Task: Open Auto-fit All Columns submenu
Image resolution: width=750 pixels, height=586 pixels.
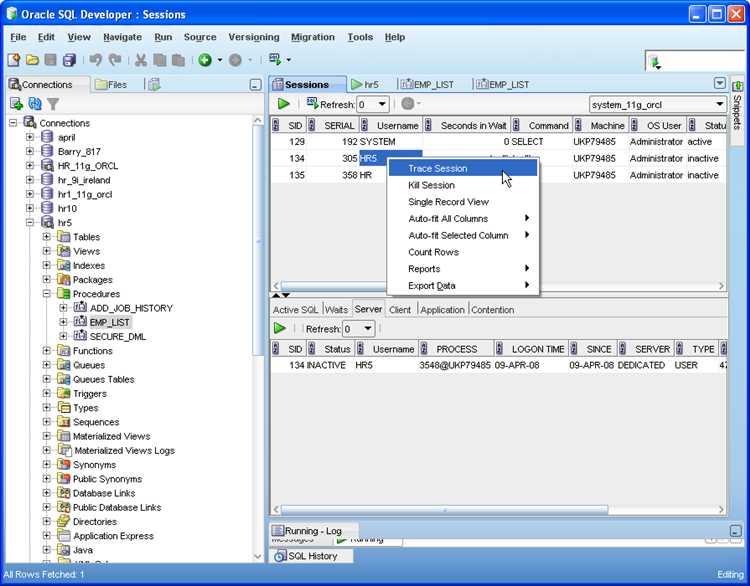Action: 463,219
